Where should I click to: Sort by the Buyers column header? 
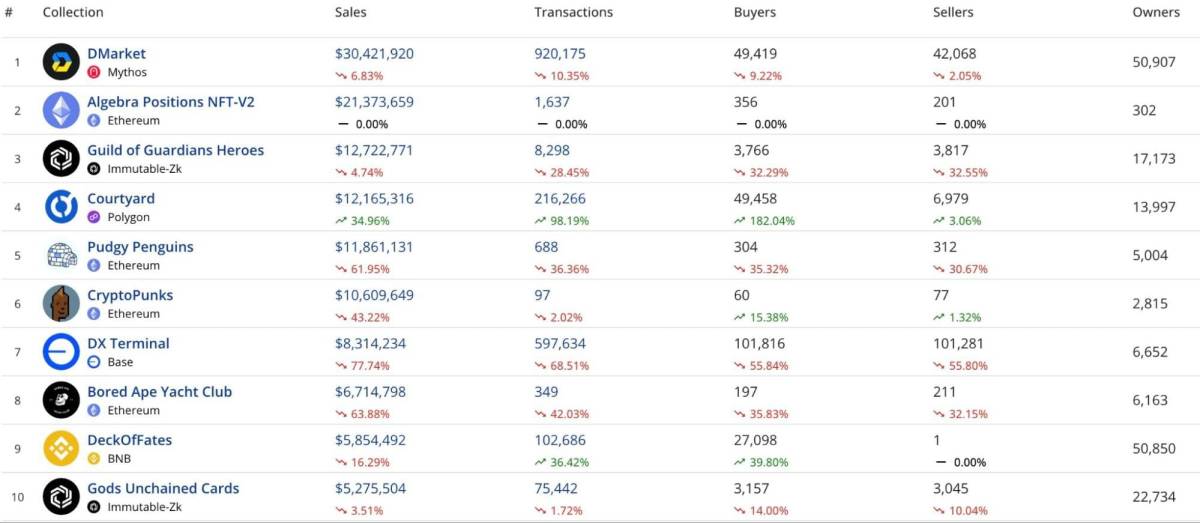(x=754, y=13)
